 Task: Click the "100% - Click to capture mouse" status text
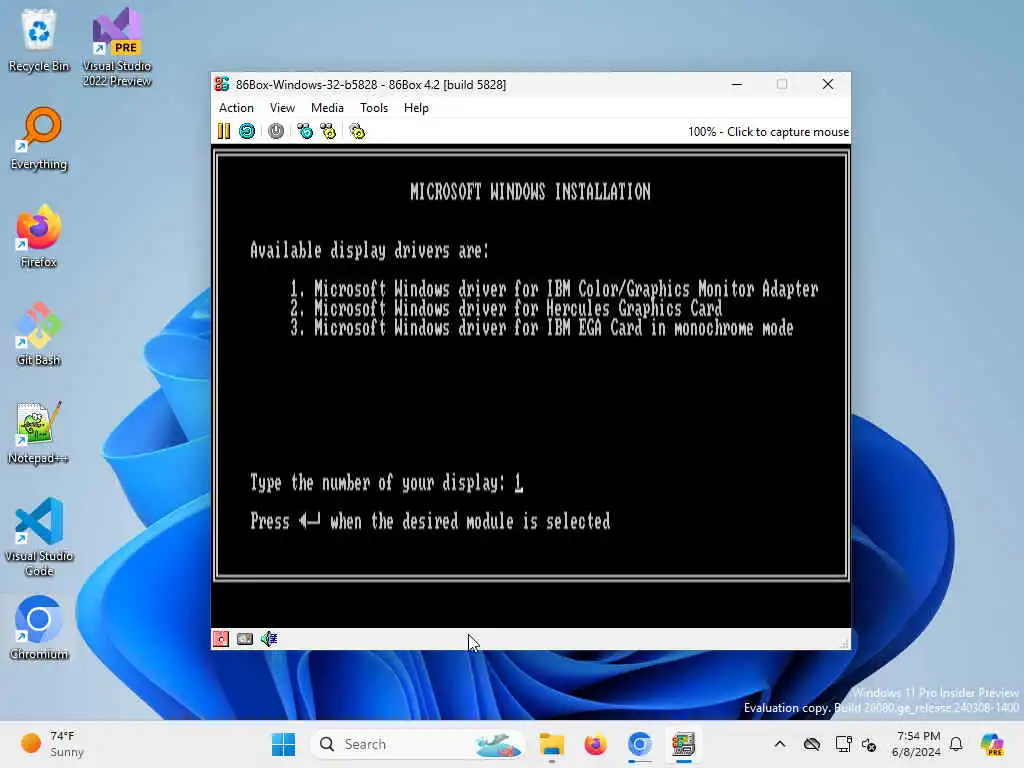click(768, 132)
